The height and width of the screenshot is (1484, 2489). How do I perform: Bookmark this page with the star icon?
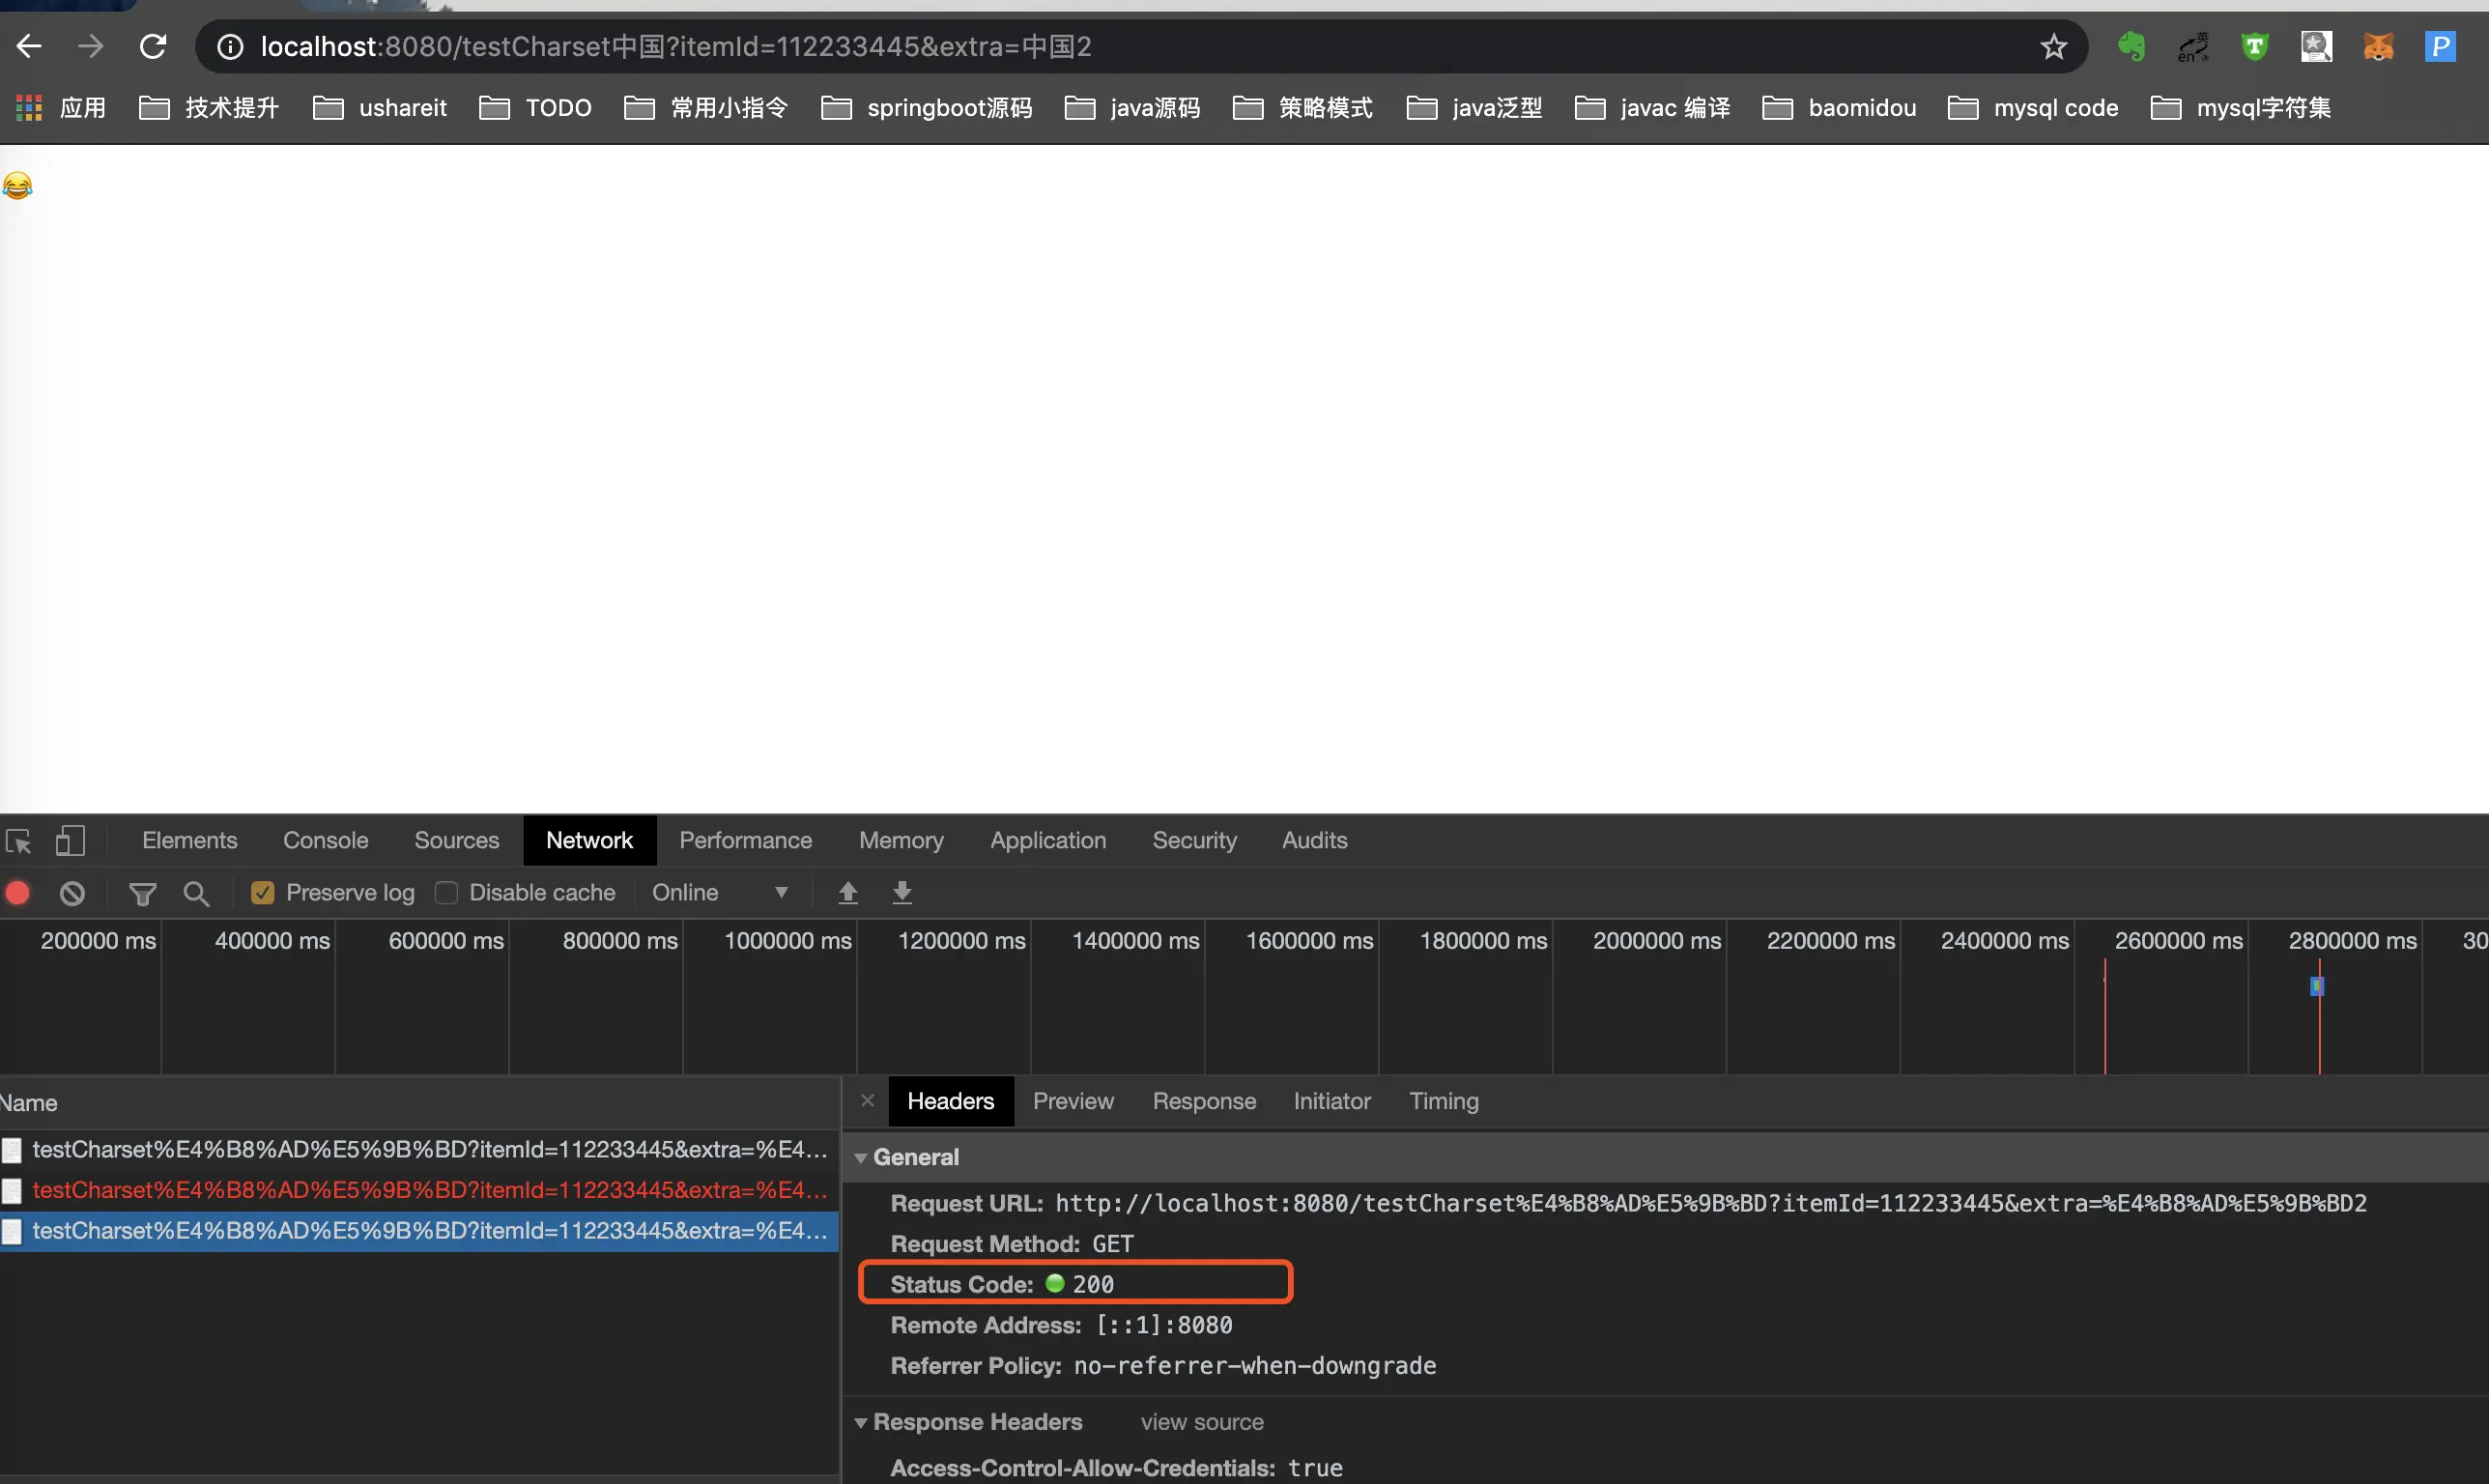(x=2053, y=47)
